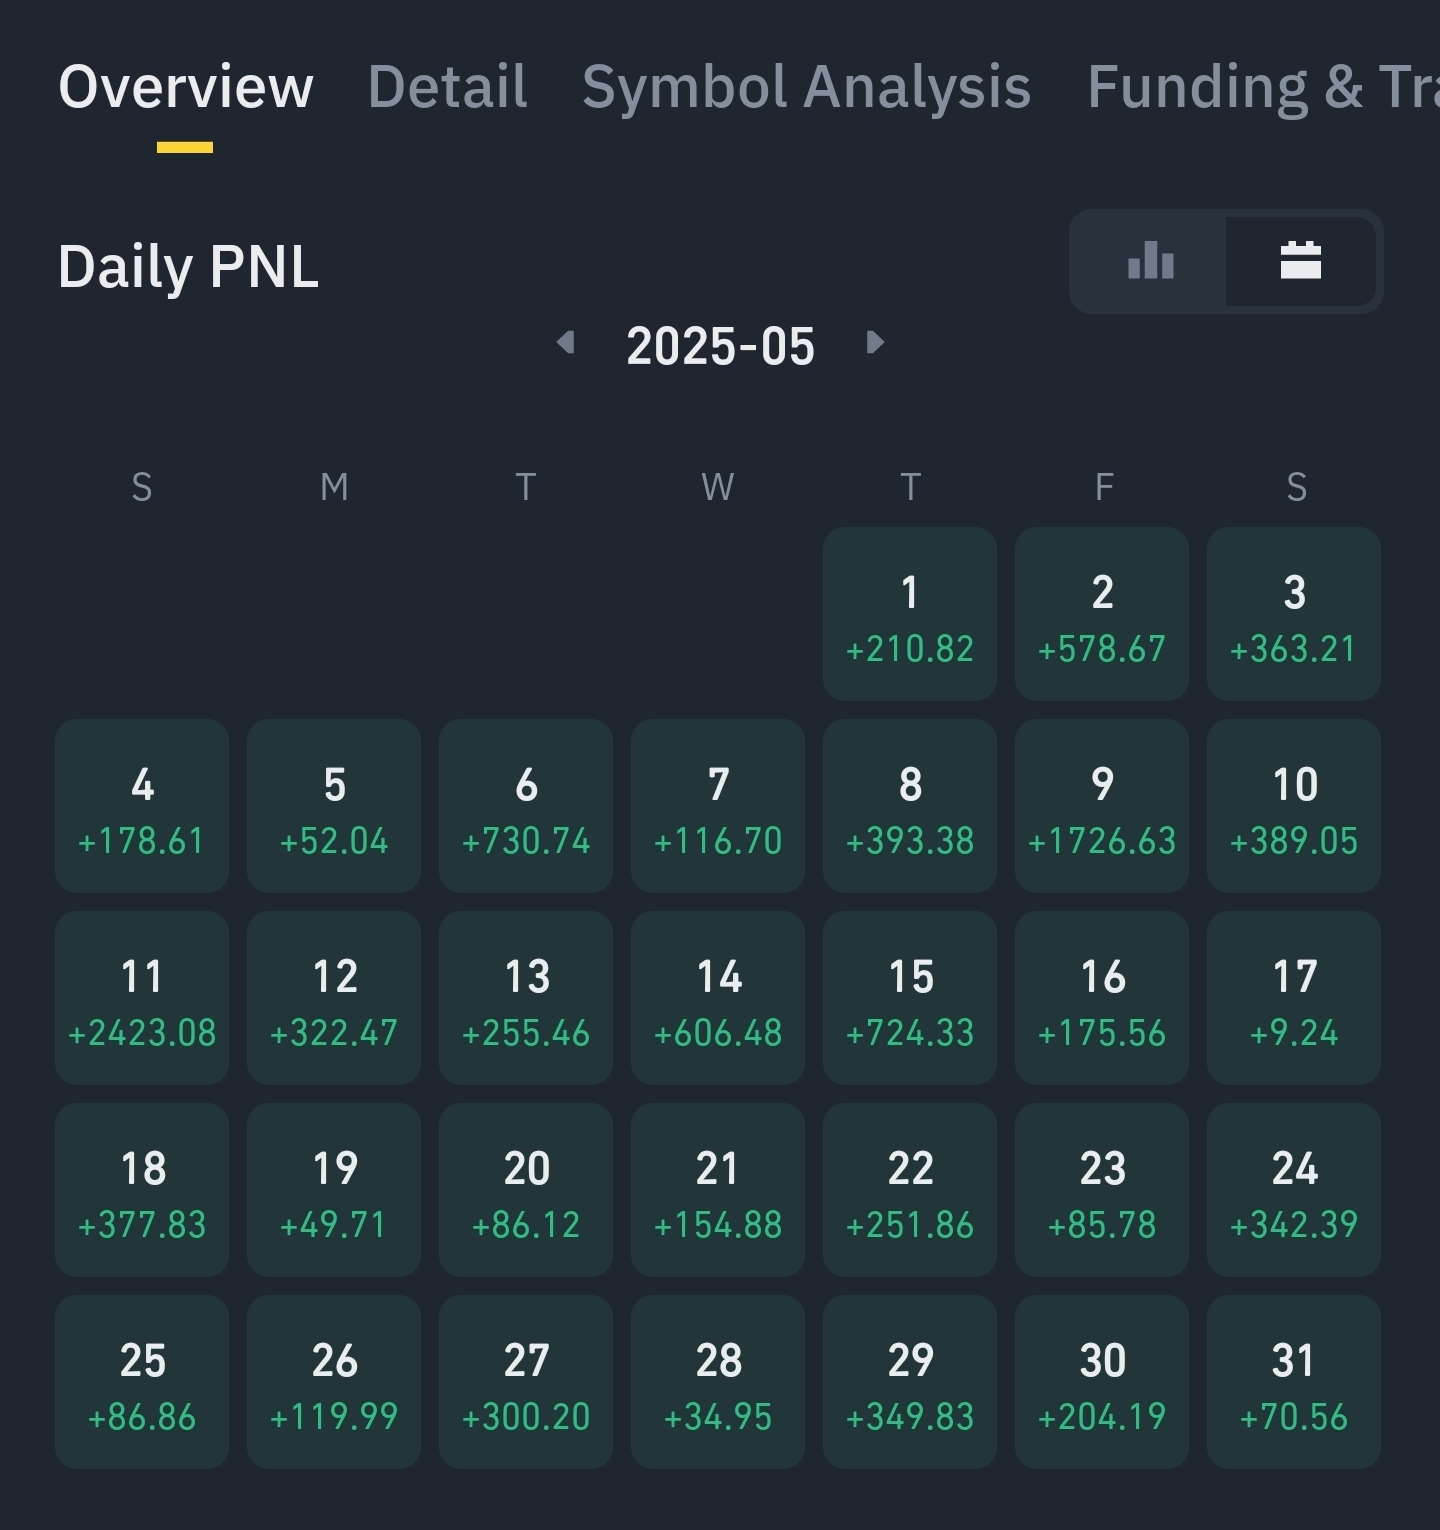Open May 17 showing +9.24

click(1293, 997)
